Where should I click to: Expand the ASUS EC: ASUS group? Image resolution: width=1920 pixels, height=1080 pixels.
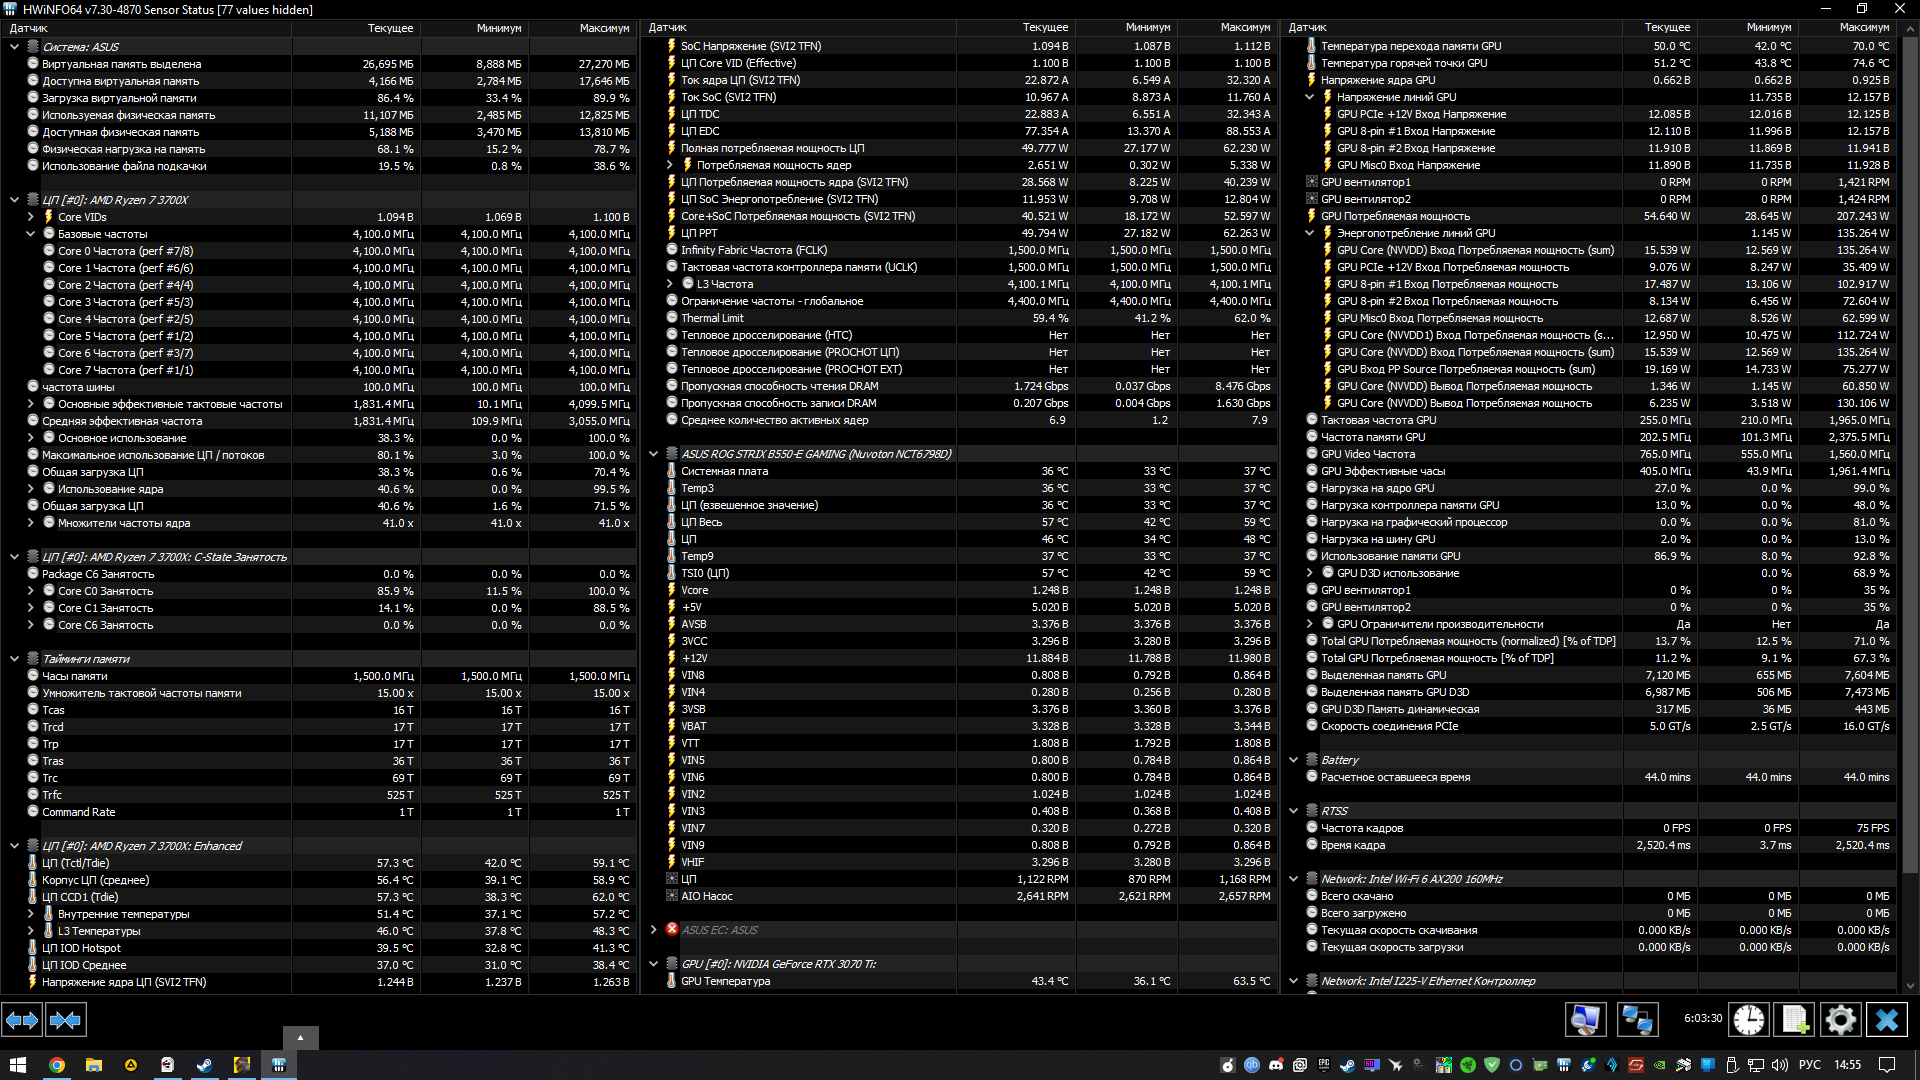(x=654, y=930)
